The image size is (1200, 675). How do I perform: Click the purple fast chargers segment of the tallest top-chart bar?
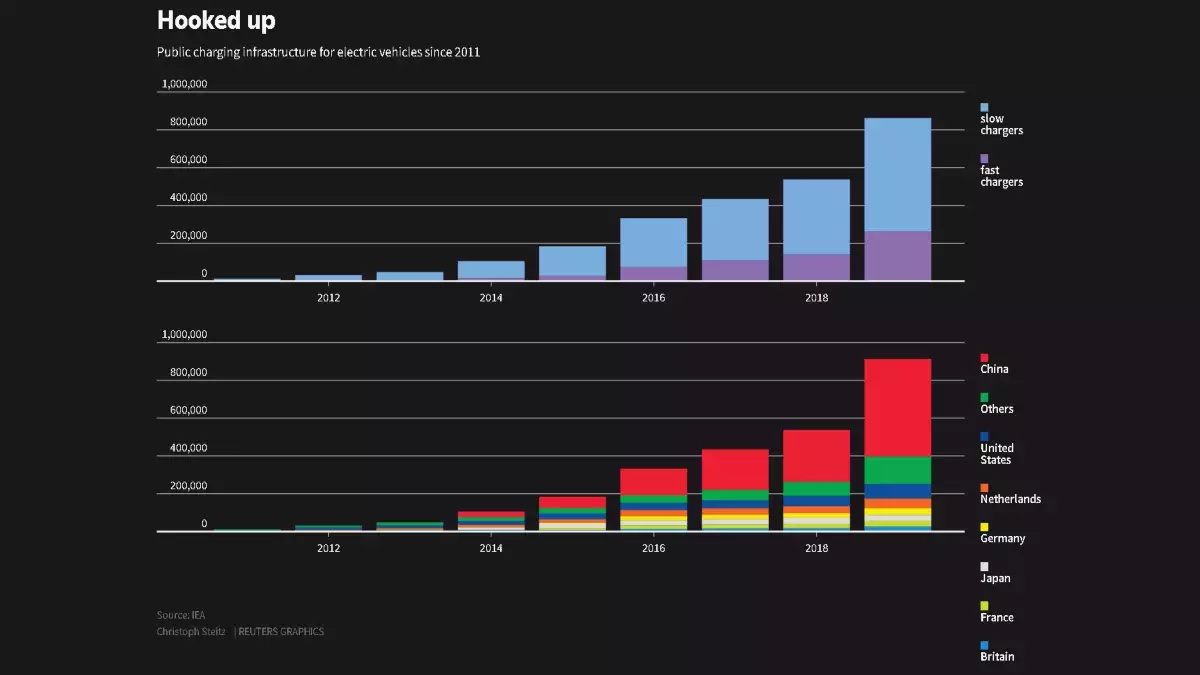pyautogui.click(x=897, y=256)
